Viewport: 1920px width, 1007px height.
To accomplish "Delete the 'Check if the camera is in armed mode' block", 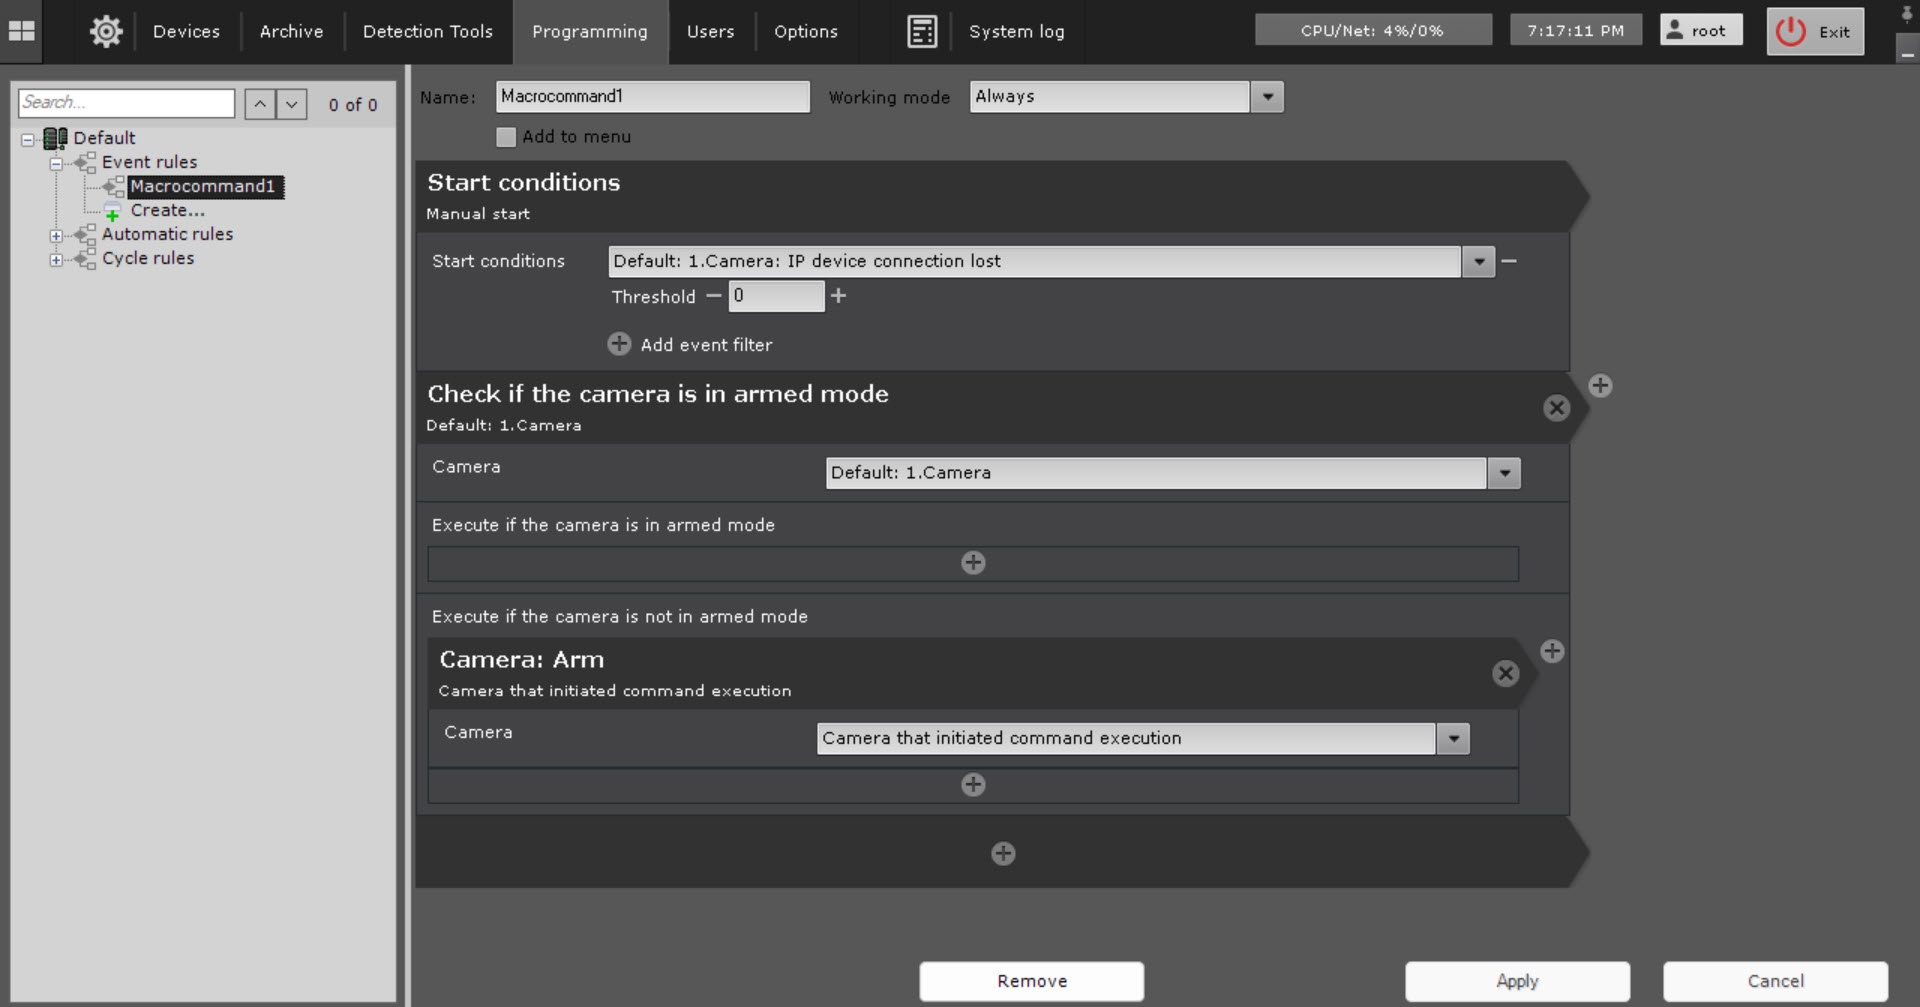I will (x=1556, y=408).
